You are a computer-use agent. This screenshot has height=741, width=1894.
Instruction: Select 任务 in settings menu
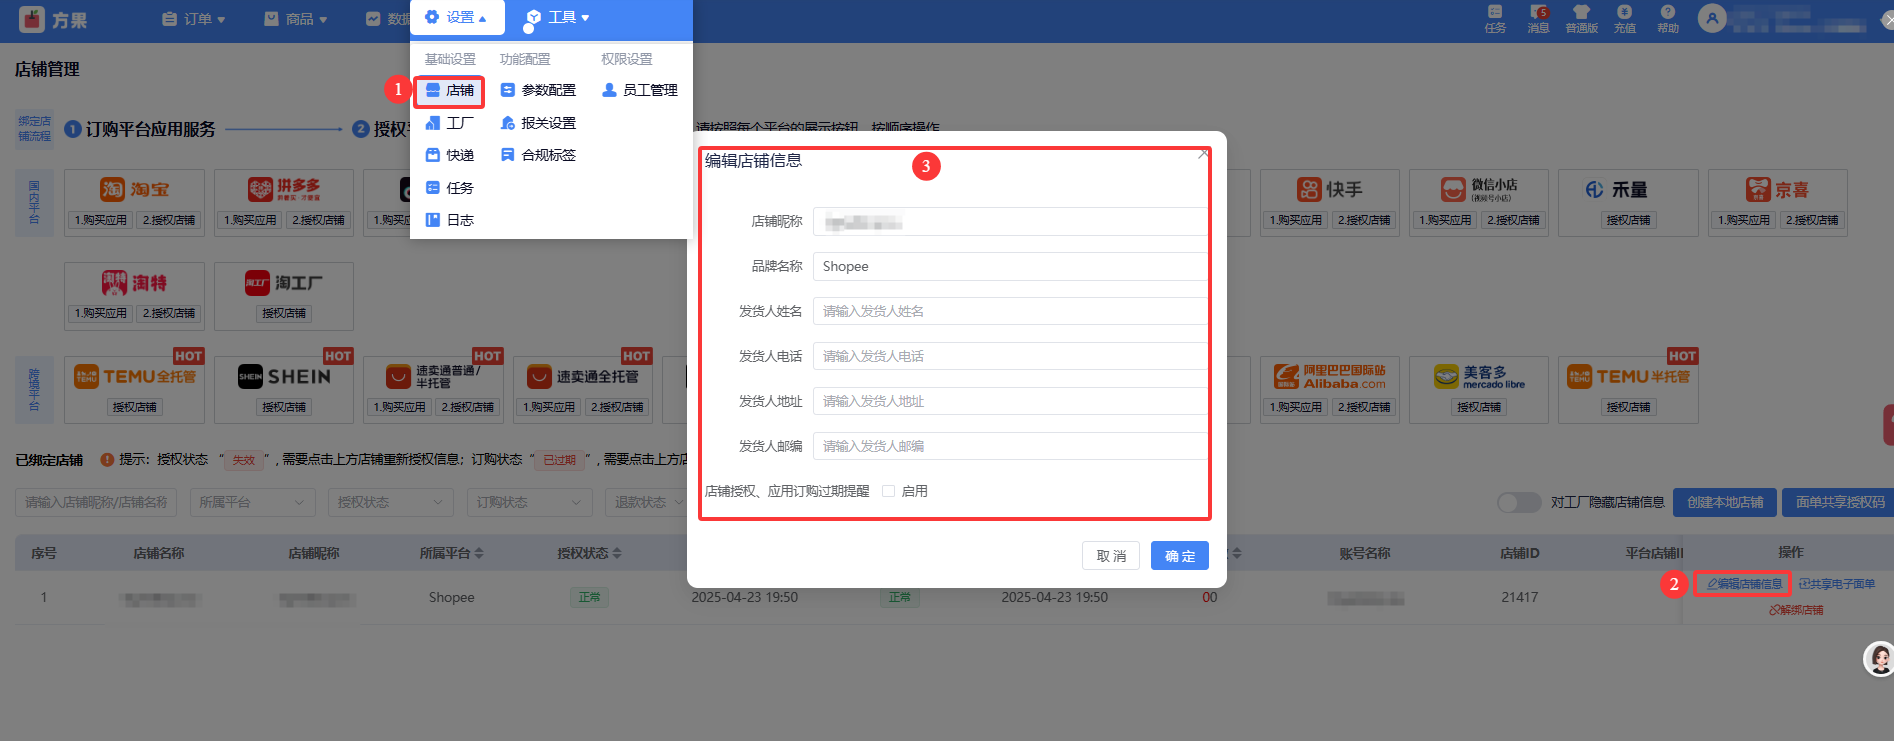tap(450, 188)
